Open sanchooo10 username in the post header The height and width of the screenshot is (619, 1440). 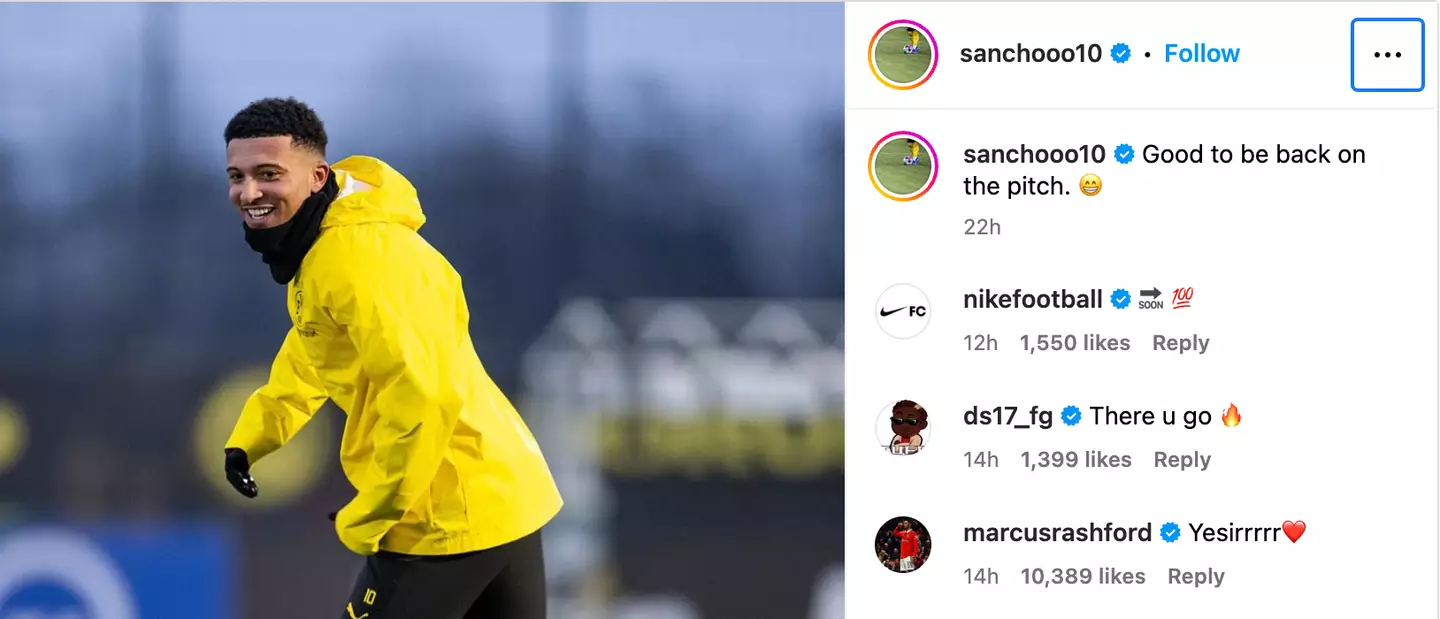point(1031,54)
